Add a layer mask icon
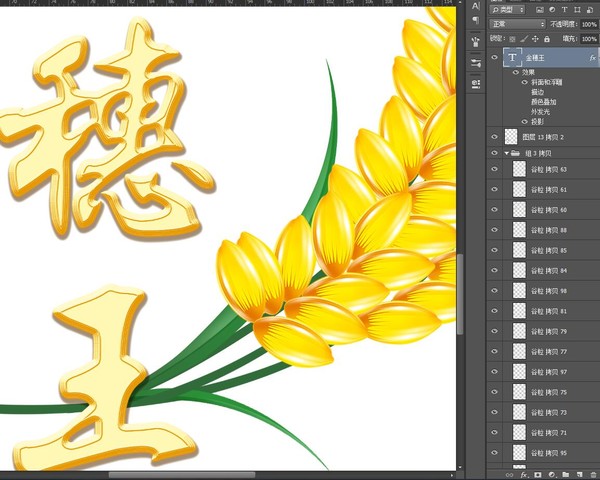This screenshot has width=600, height=480. click(x=538, y=475)
